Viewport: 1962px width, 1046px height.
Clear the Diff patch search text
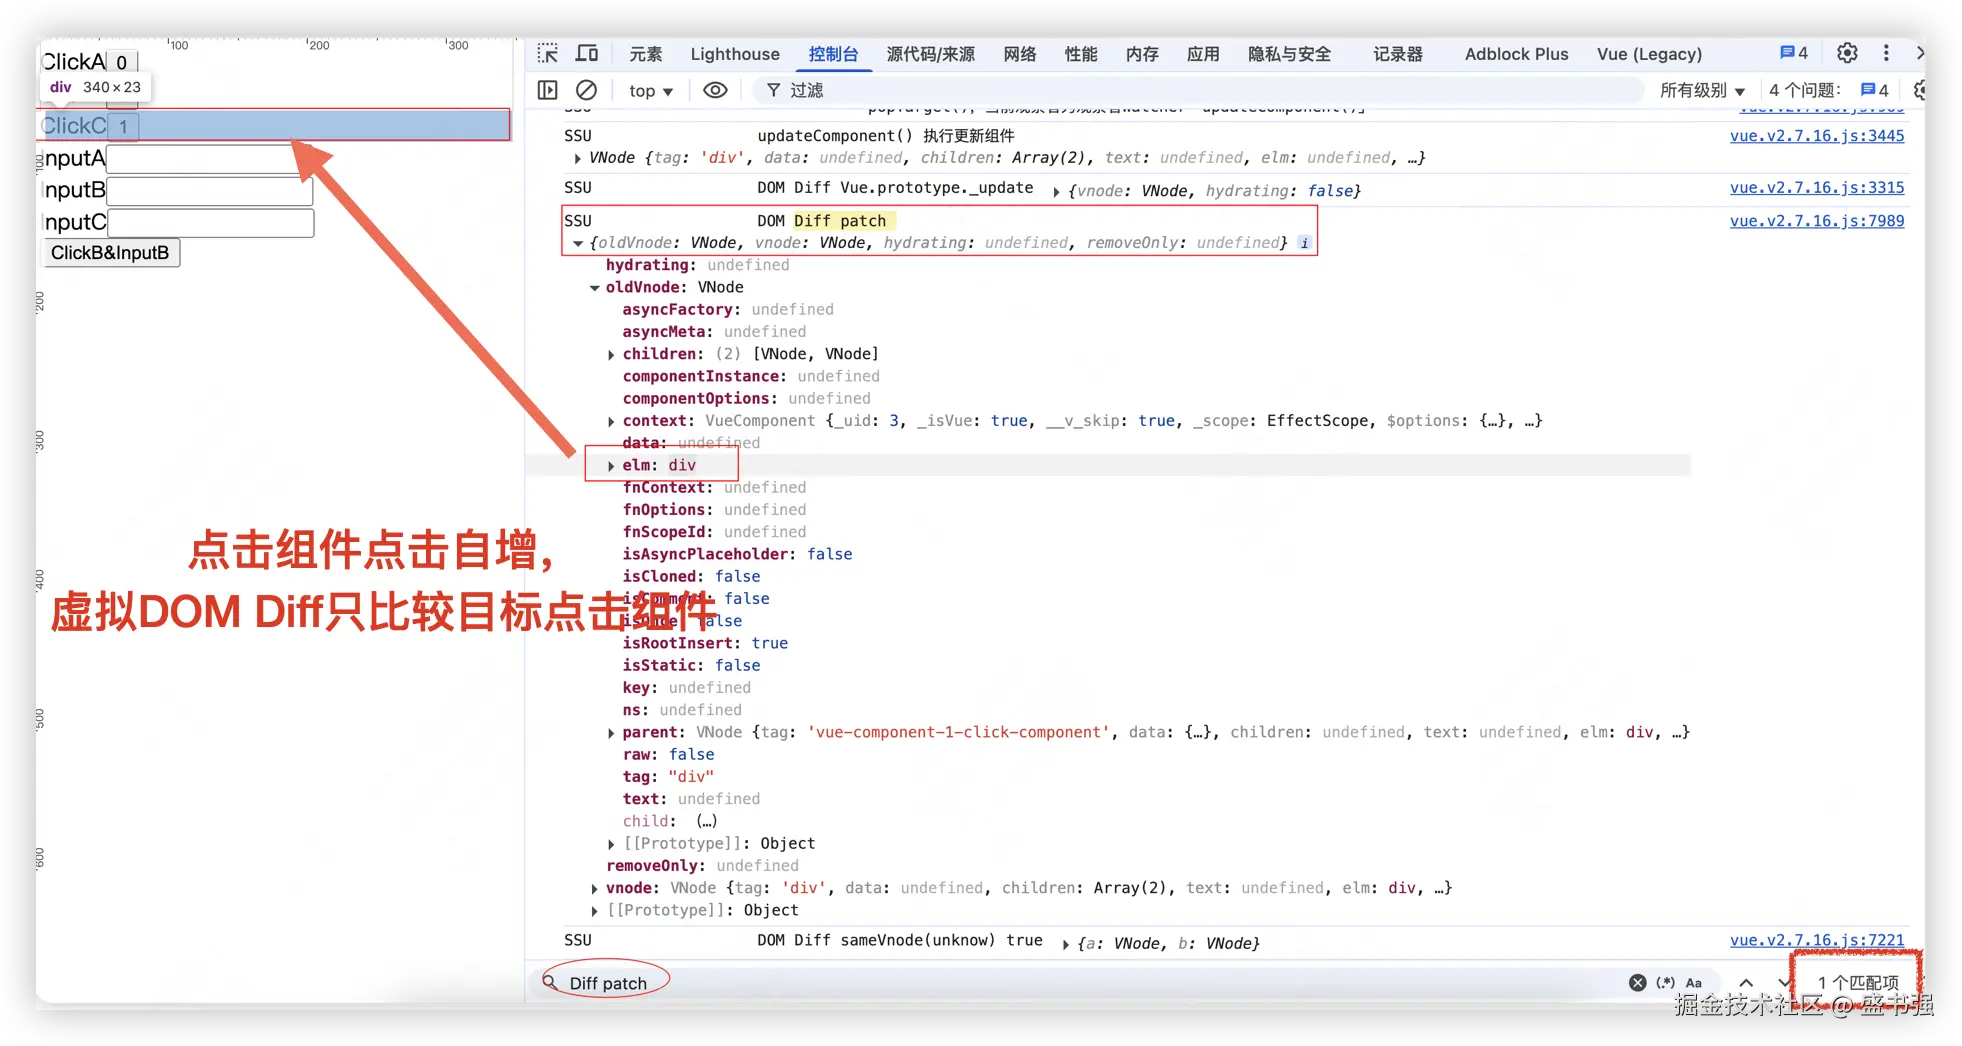pyautogui.click(x=1637, y=982)
